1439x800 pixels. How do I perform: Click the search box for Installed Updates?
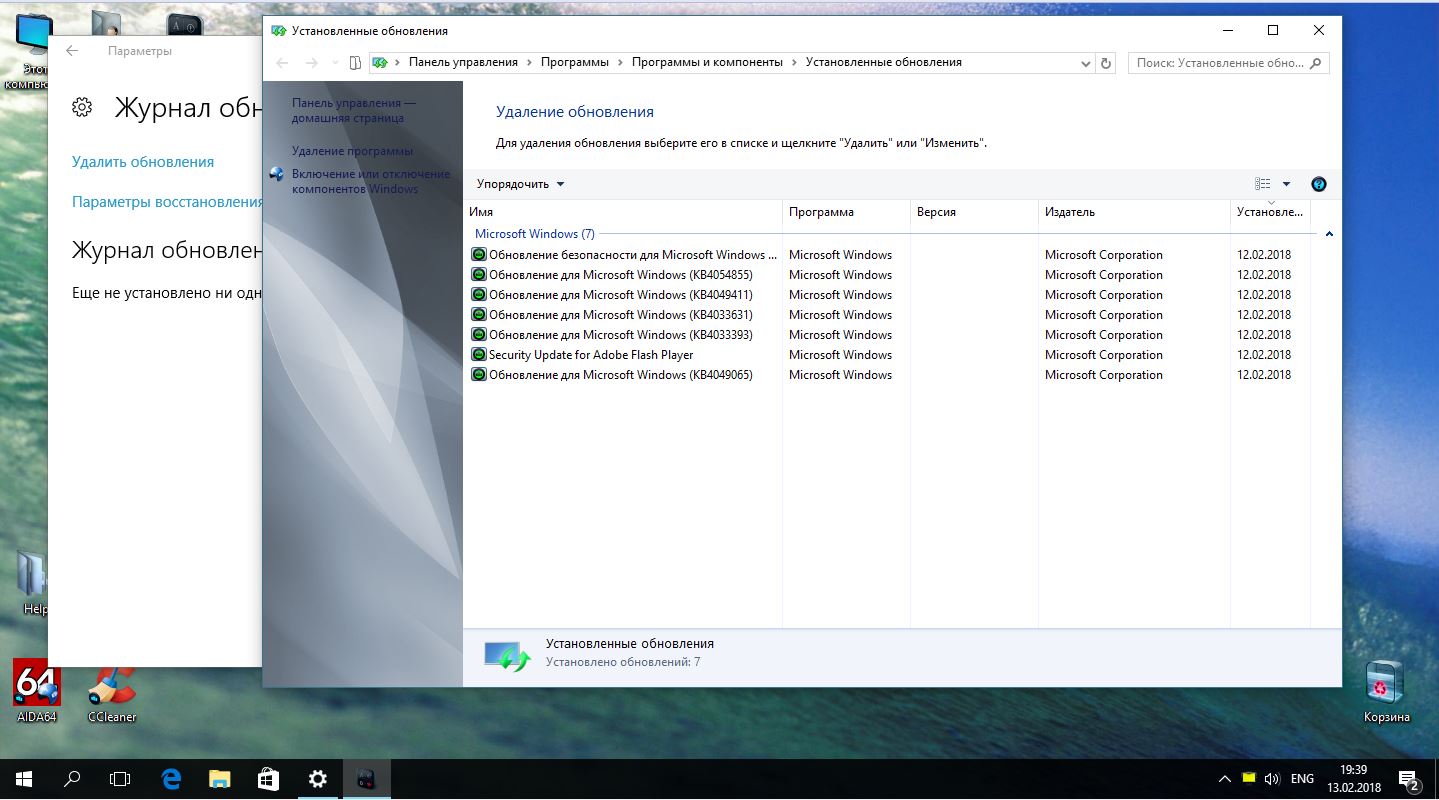pyautogui.click(x=1229, y=63)
